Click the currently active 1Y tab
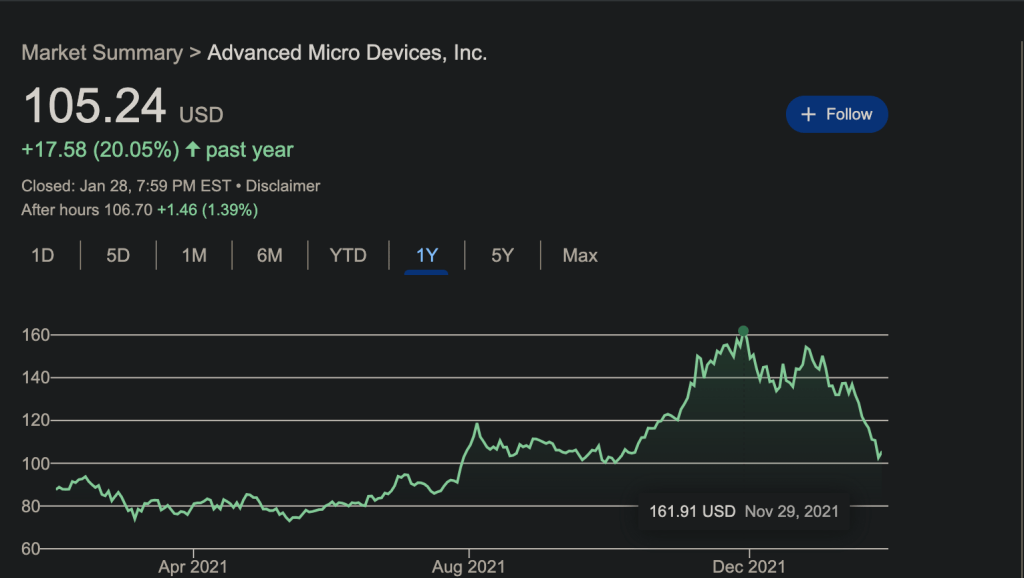 pyautogui.click(x=425, y=255)
